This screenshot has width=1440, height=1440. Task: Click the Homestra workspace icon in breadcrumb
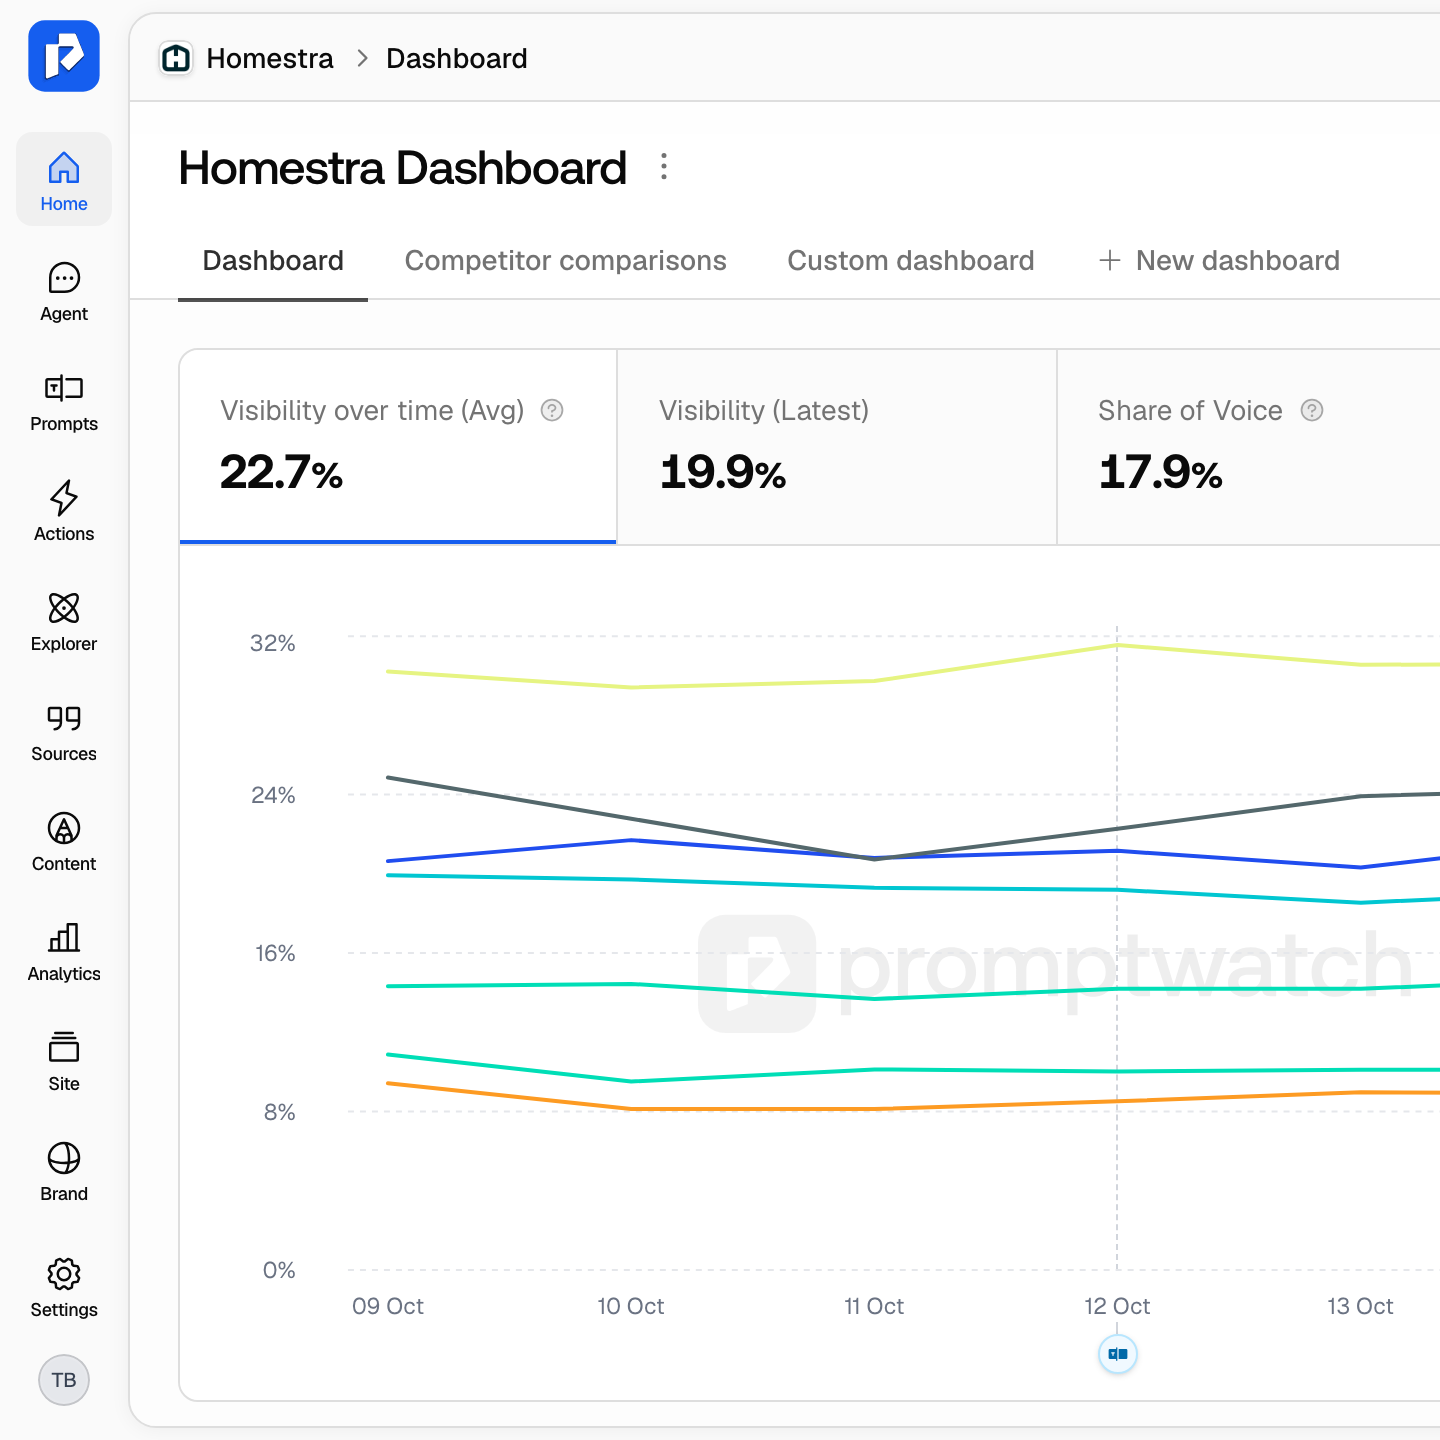(176, 59)
